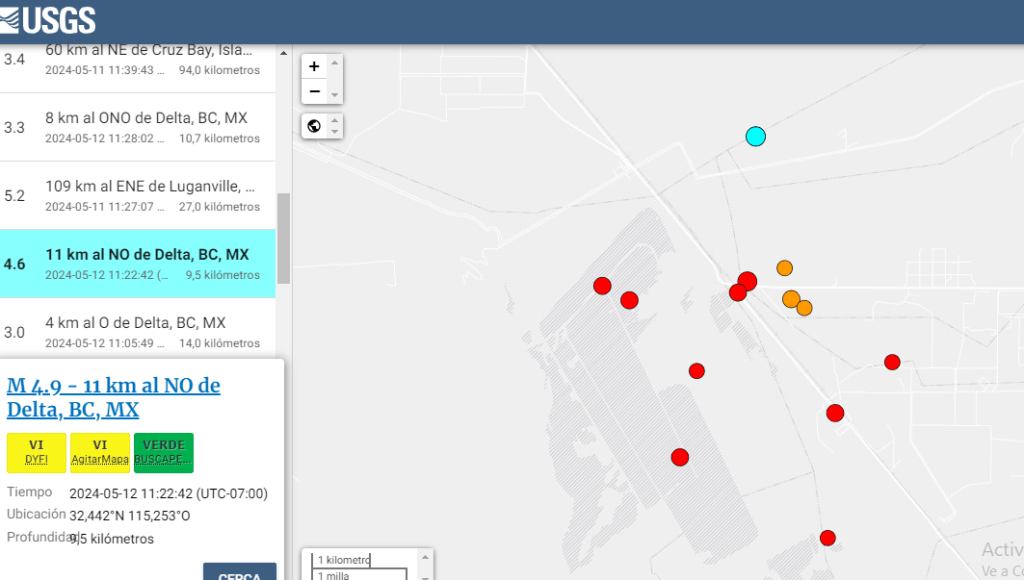This screenshot has width=1024, height=580.
Task: Click the rightmost red earthquake marker
Action: [892, 362]
